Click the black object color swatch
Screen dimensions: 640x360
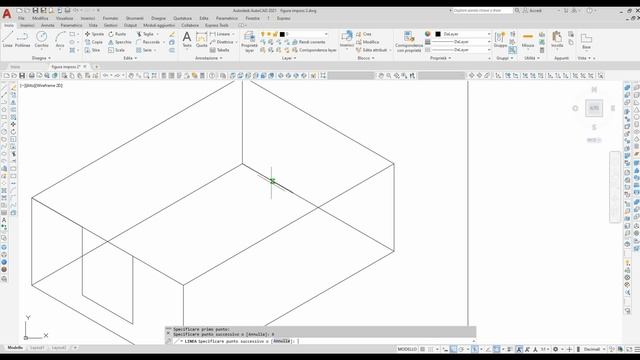(x=438, y=34)
